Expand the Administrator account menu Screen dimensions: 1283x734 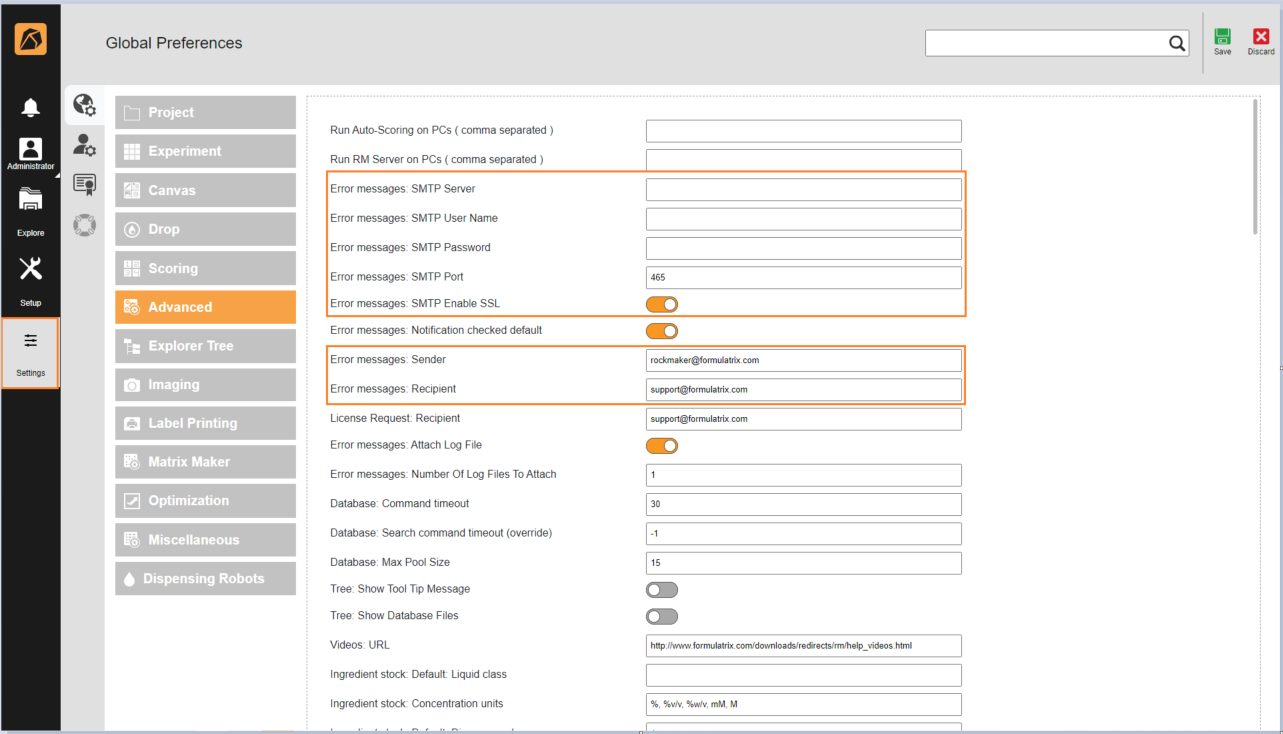tap(31, 154)
